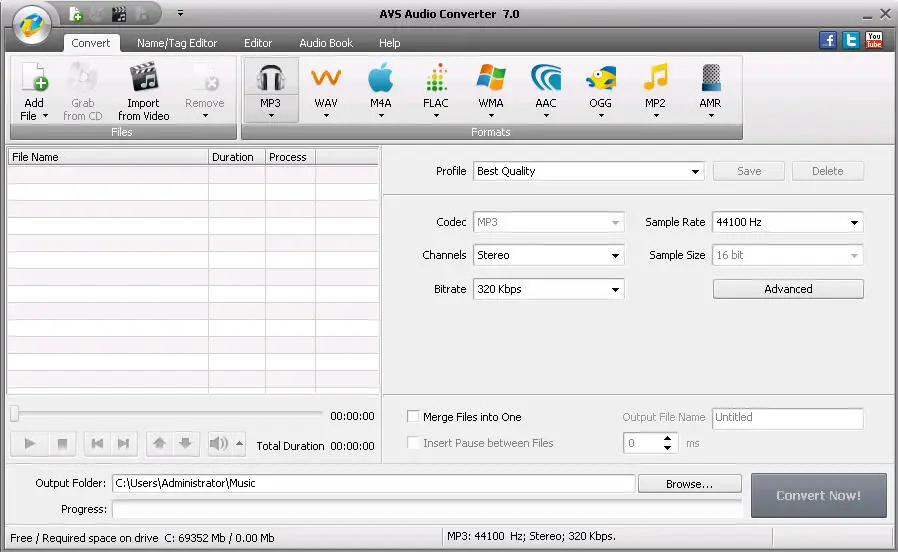Click the File Name column header
The height and width of the screenshot is (552, 898).
point(108,157)
